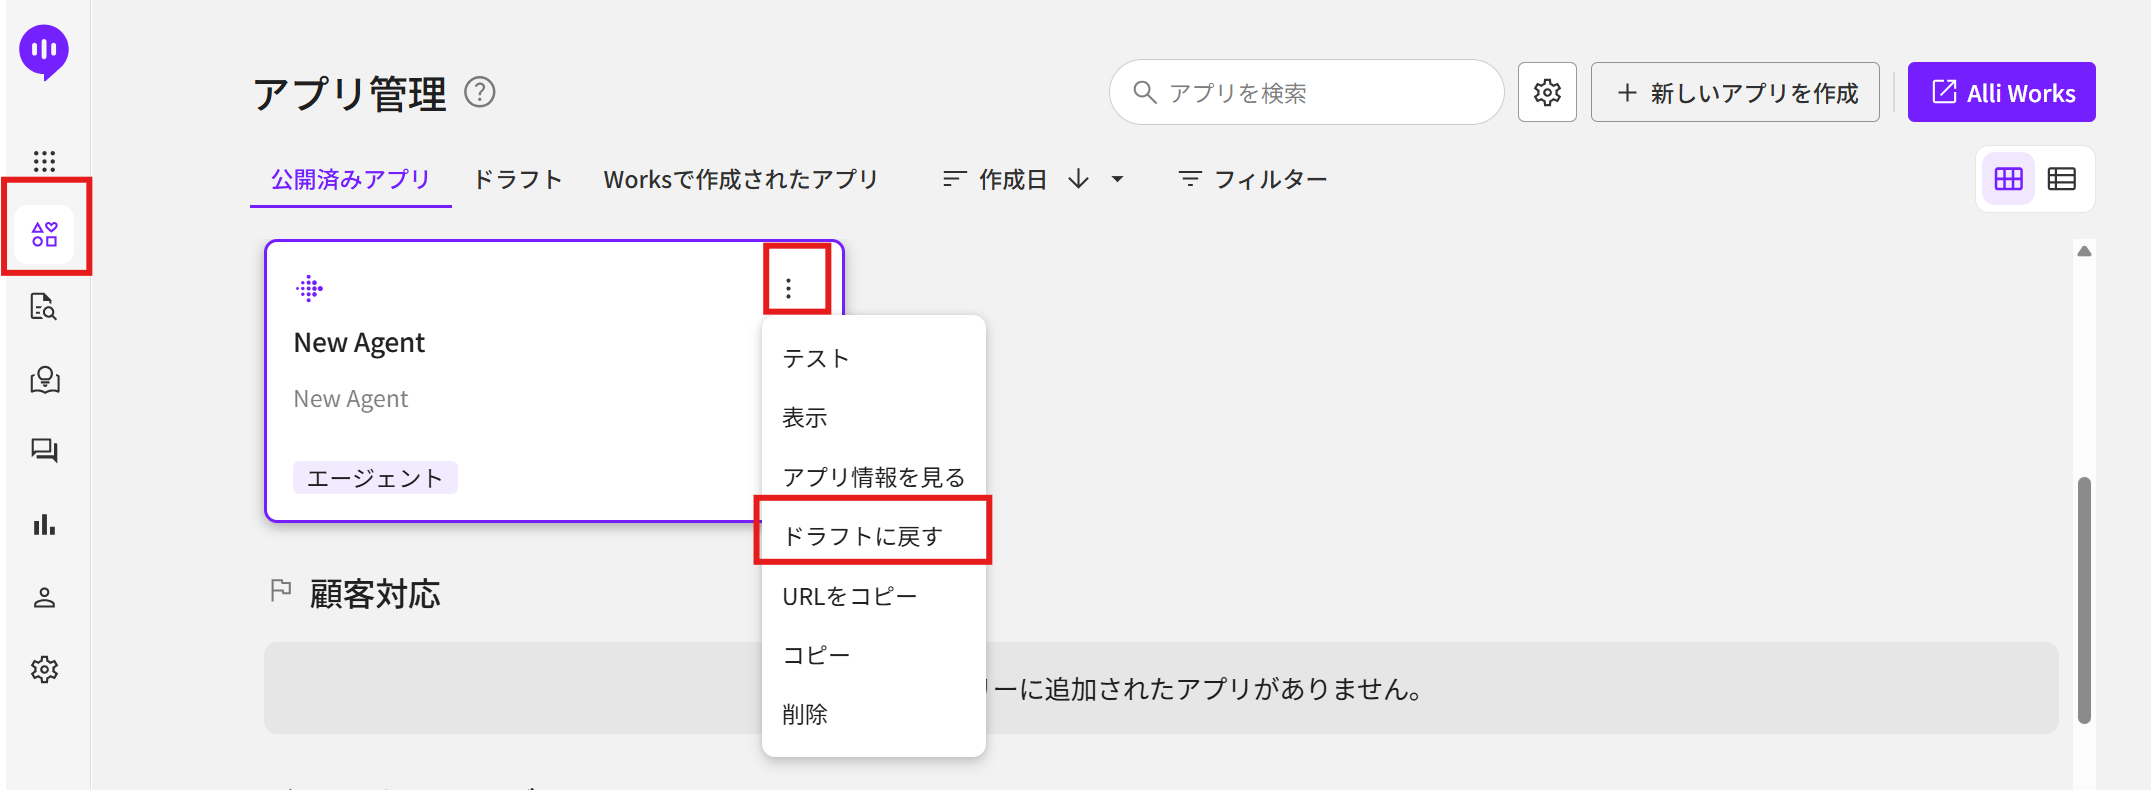
Task: Click the Alli logo in sidebar
Action: tap(44, 51)
